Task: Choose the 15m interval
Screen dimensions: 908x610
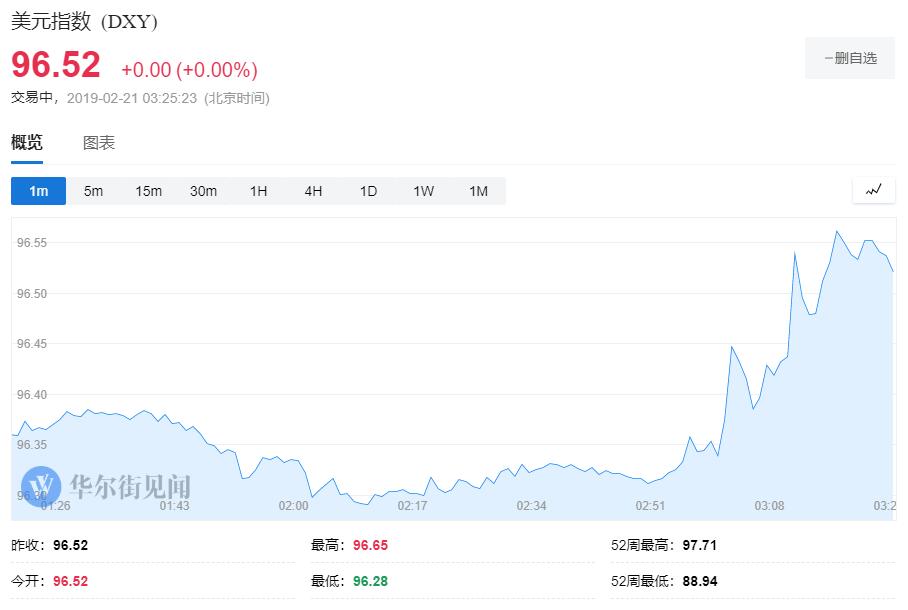Action: [x=148, y=191]
